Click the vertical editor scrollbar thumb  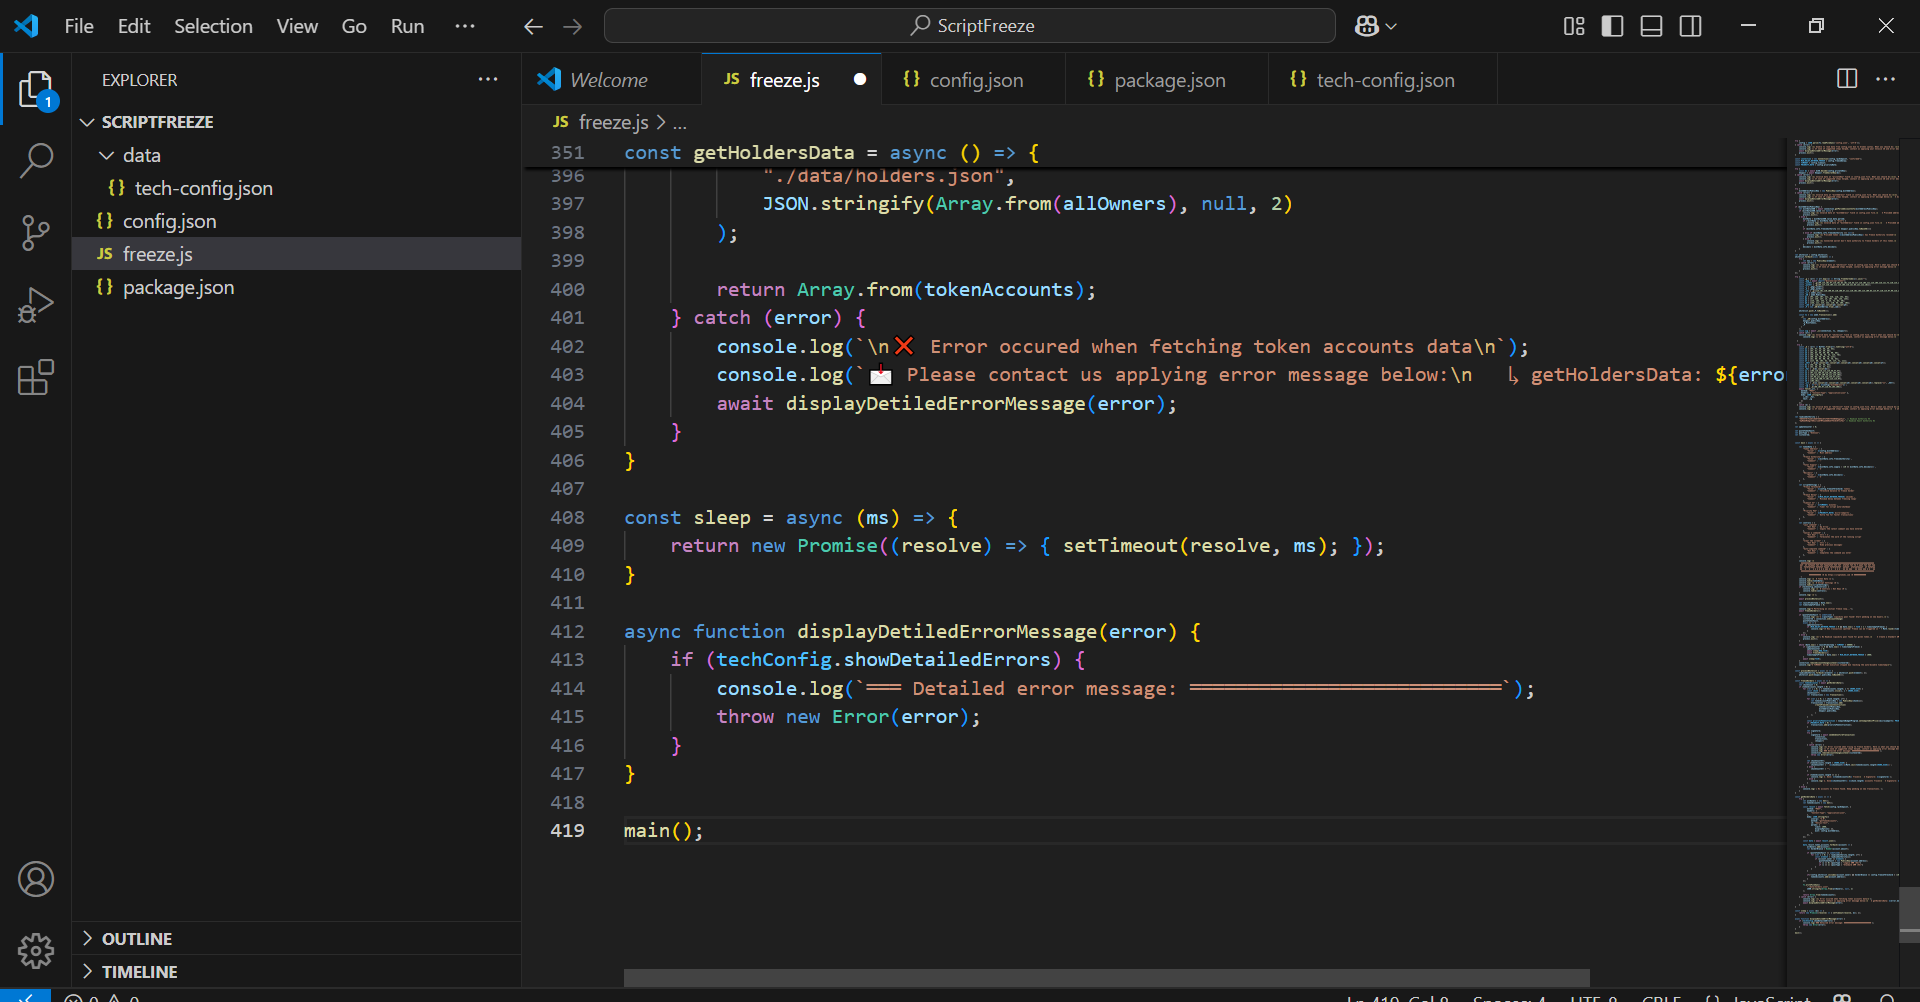coord(1909,914)
